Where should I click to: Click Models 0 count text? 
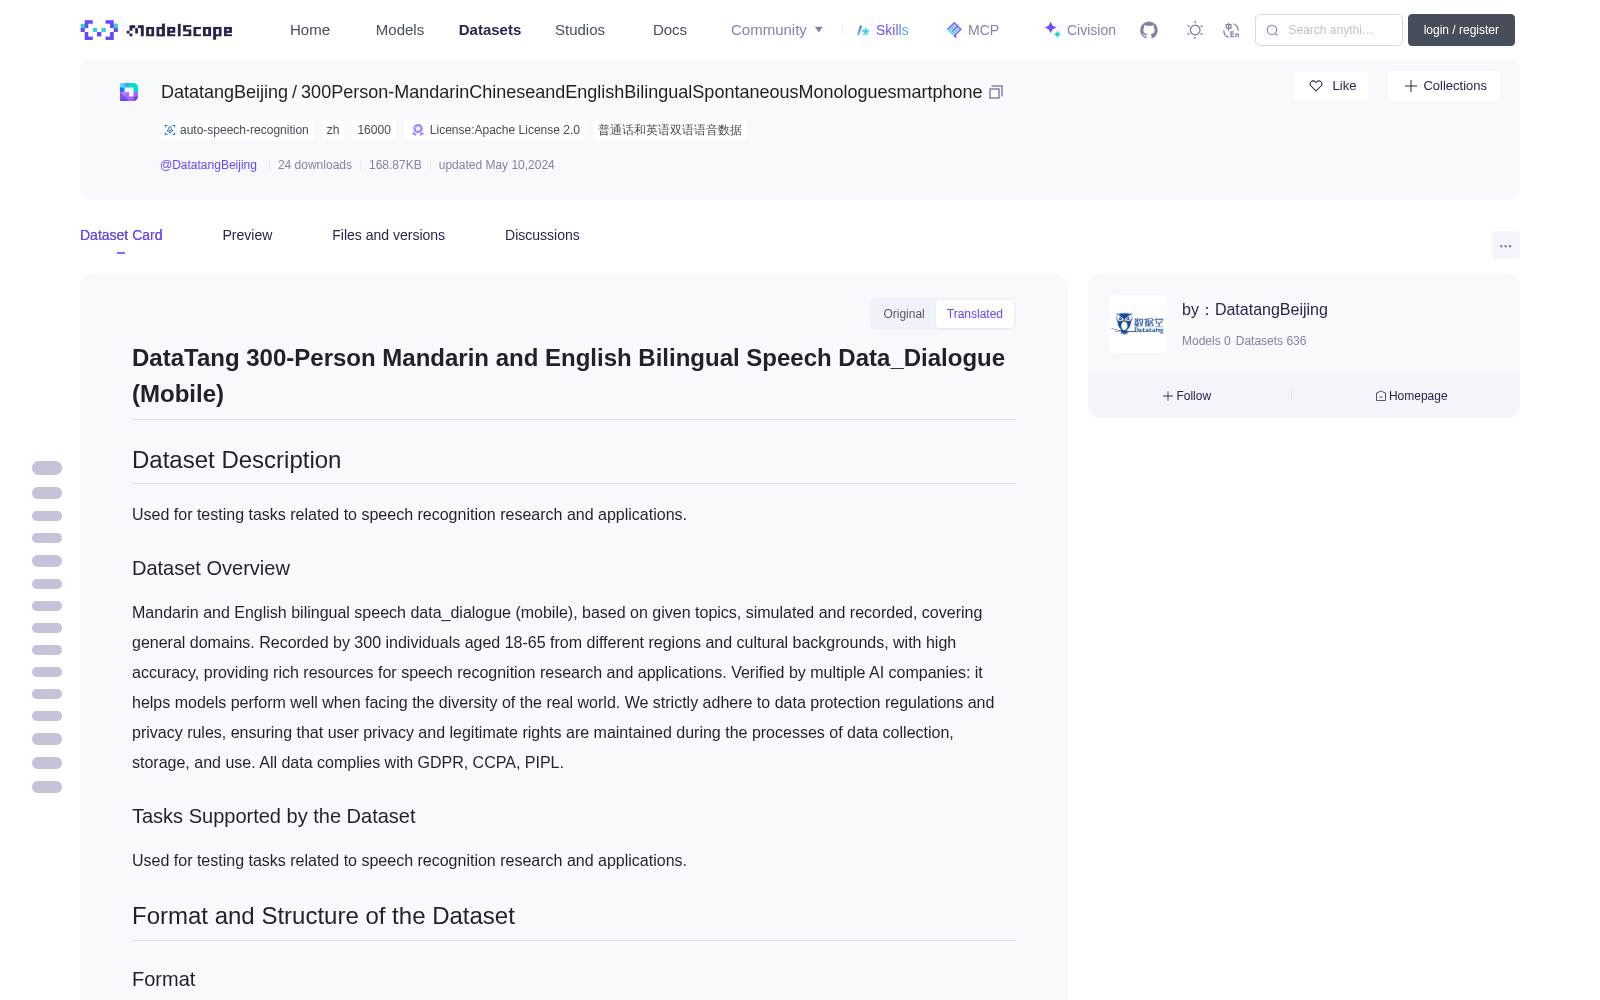(x=1206, y=341)
